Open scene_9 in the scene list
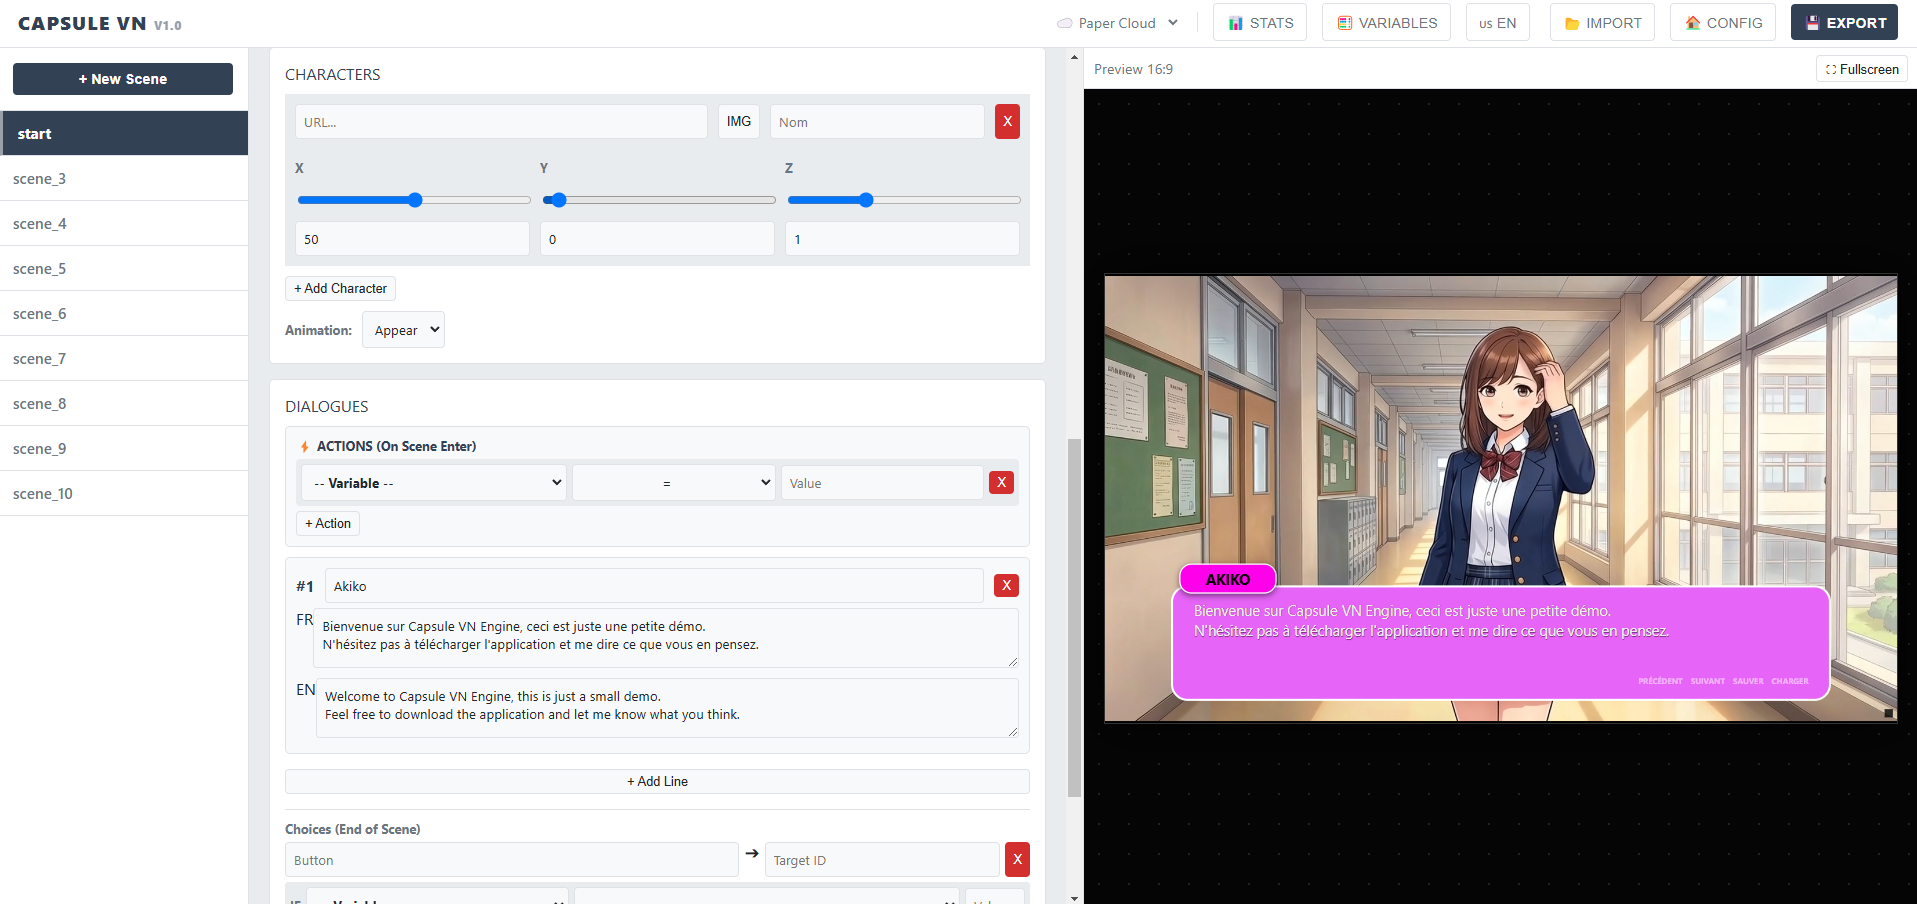1917x904 pixels. tap(124, 449)
